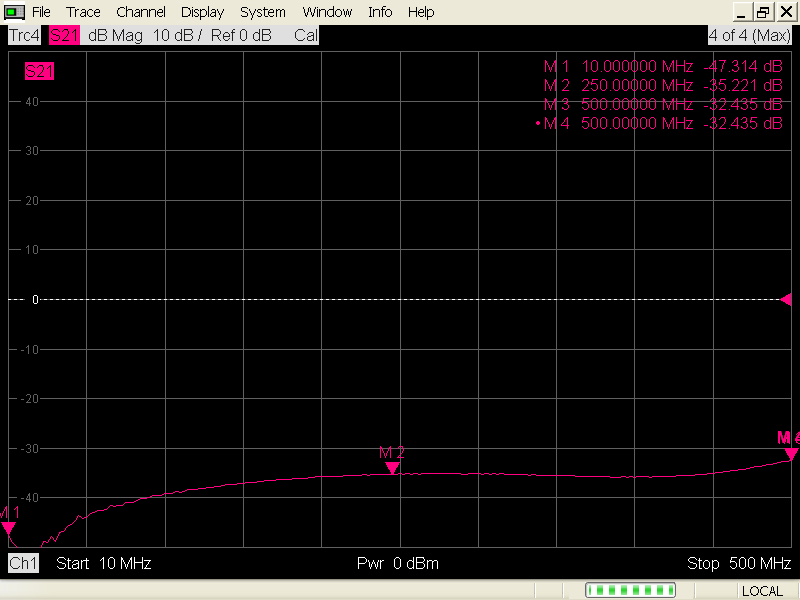Open the Window menu
The width and height of the screenshot is (800, 600).
[x=327, y=12]
